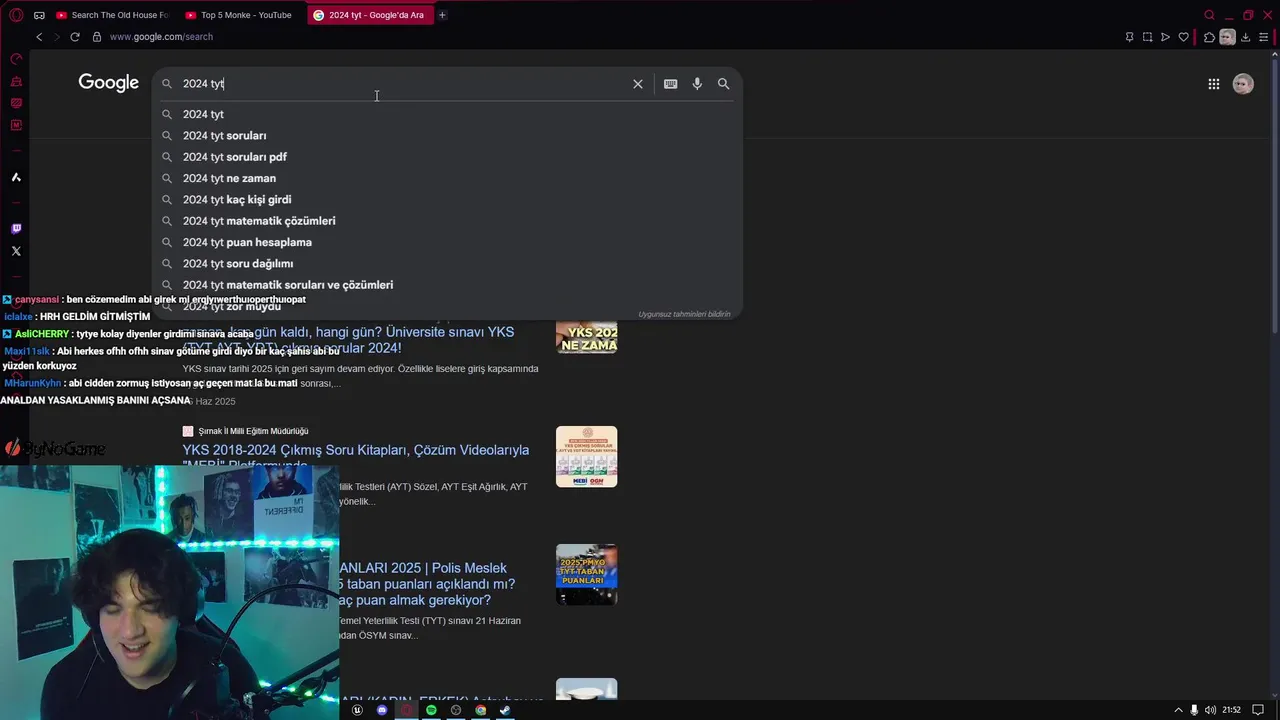Switch to Top 5 Monke YouTube tab
Screen dimensions: 1280x720
click(x=241, y=15)
